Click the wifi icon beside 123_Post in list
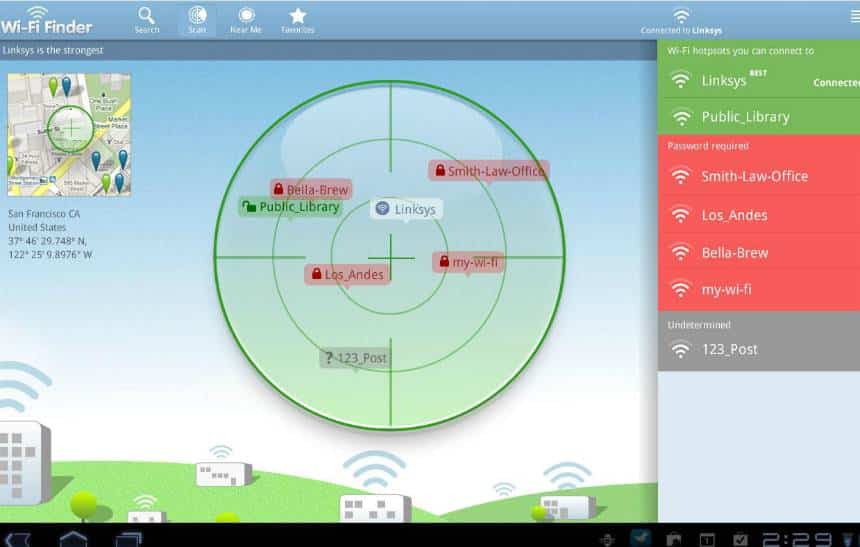Viewport: 860px width, 547px height. (x=680, y=349)
